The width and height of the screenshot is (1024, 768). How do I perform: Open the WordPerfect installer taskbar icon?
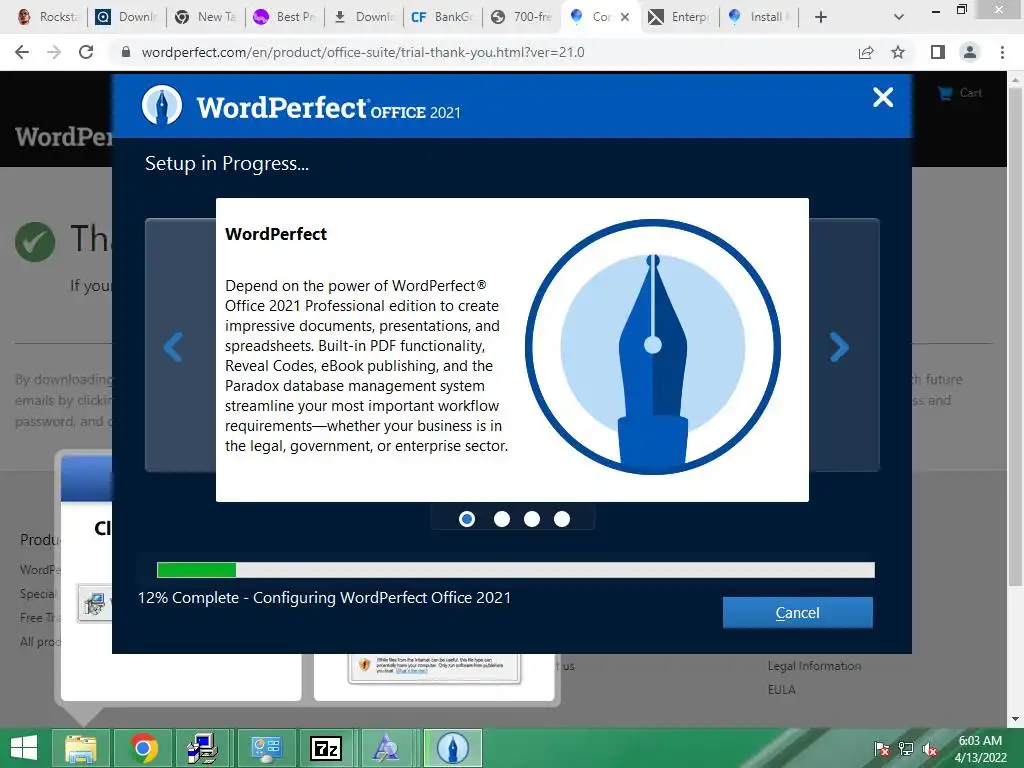point(453,748)
